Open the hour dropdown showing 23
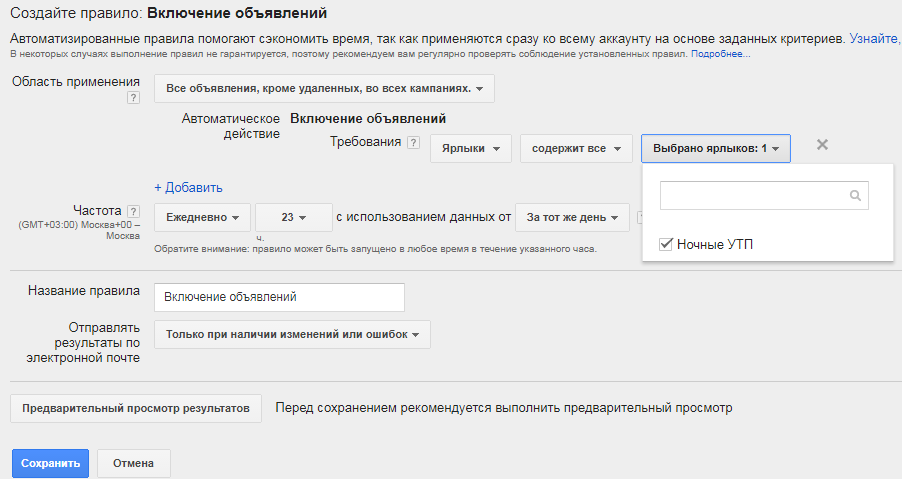 click(x=293, y=217)
